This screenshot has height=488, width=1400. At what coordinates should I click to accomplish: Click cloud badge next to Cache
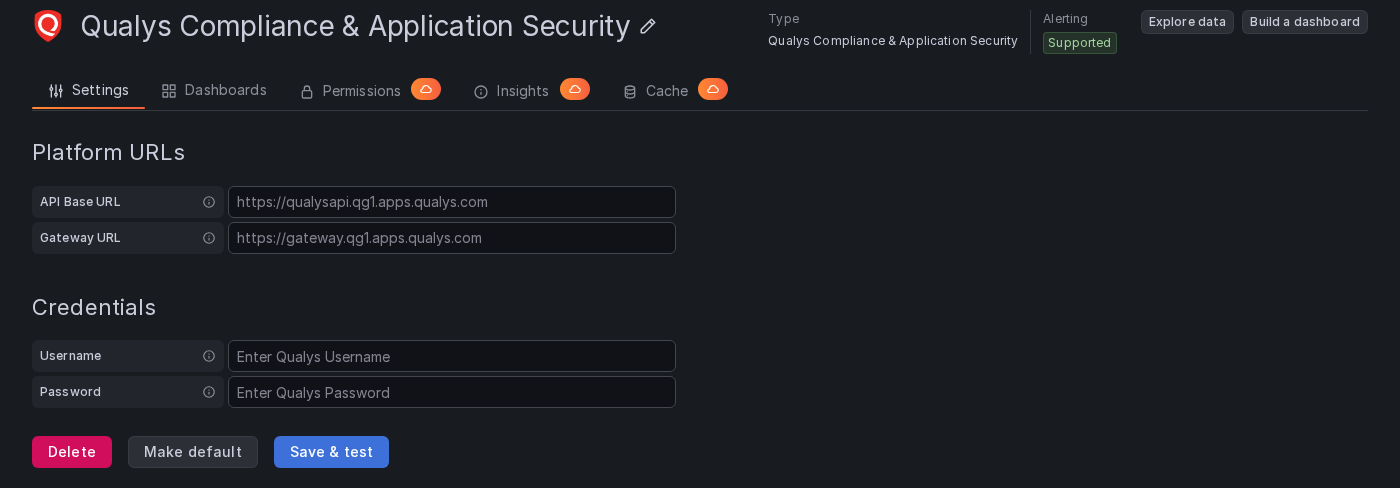pos(713,89)
